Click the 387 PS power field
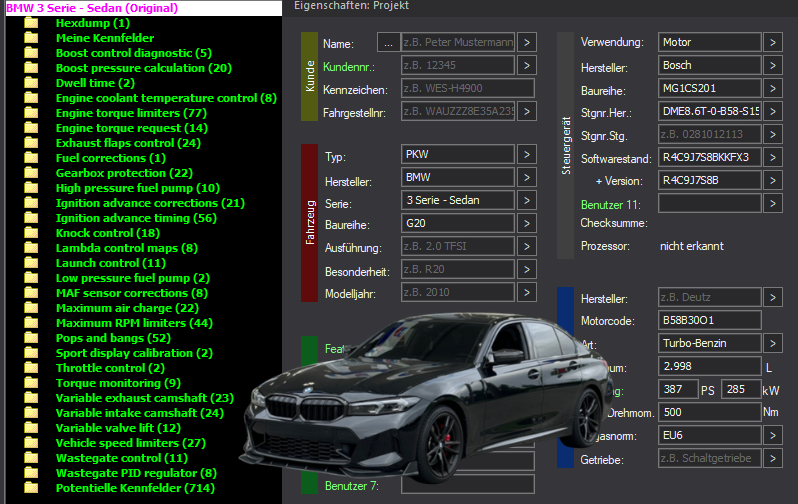Viewport: 798px width, 504px height. pyautogui.click(x=678, y=389)
